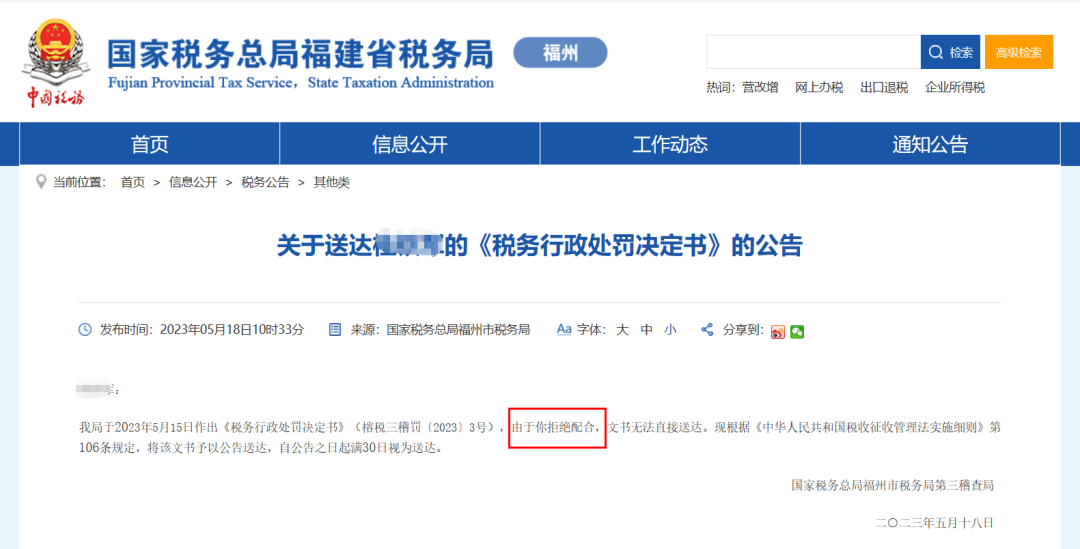Set font size to 大
The width and height of the screenshot is (1080, 549).
click(622, 329)
